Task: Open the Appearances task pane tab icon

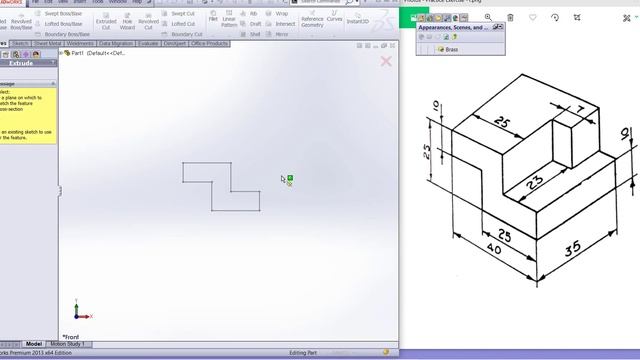Action: [x=456, y=18]
